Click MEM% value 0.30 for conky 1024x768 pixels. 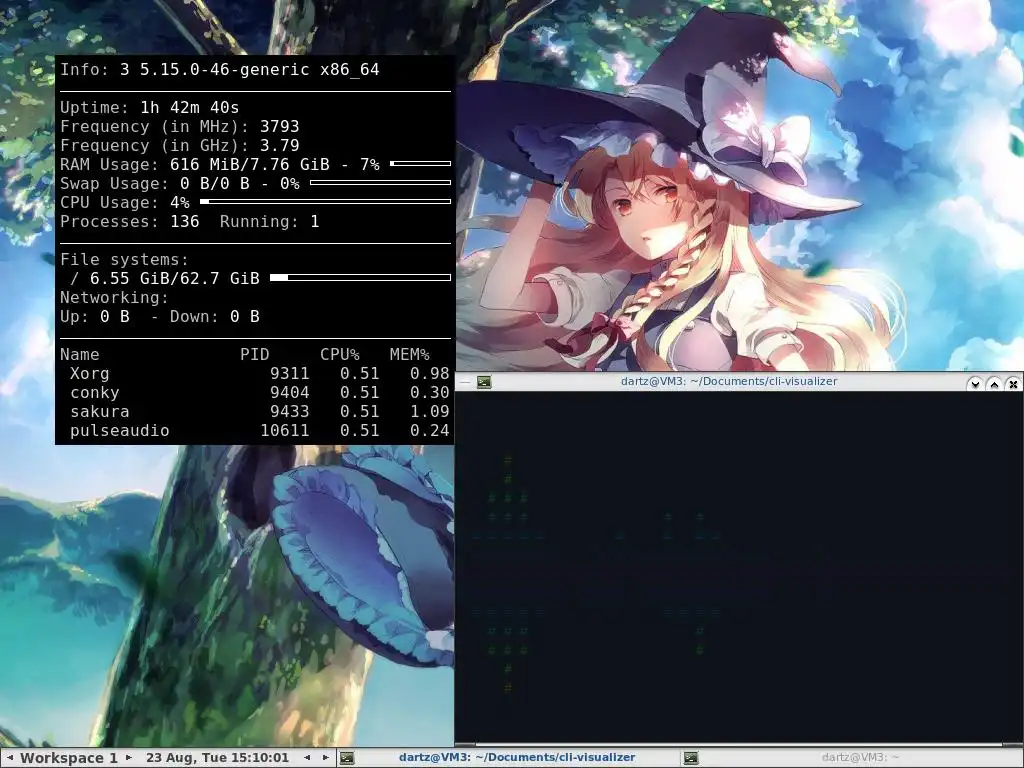[x=430, y=392]
